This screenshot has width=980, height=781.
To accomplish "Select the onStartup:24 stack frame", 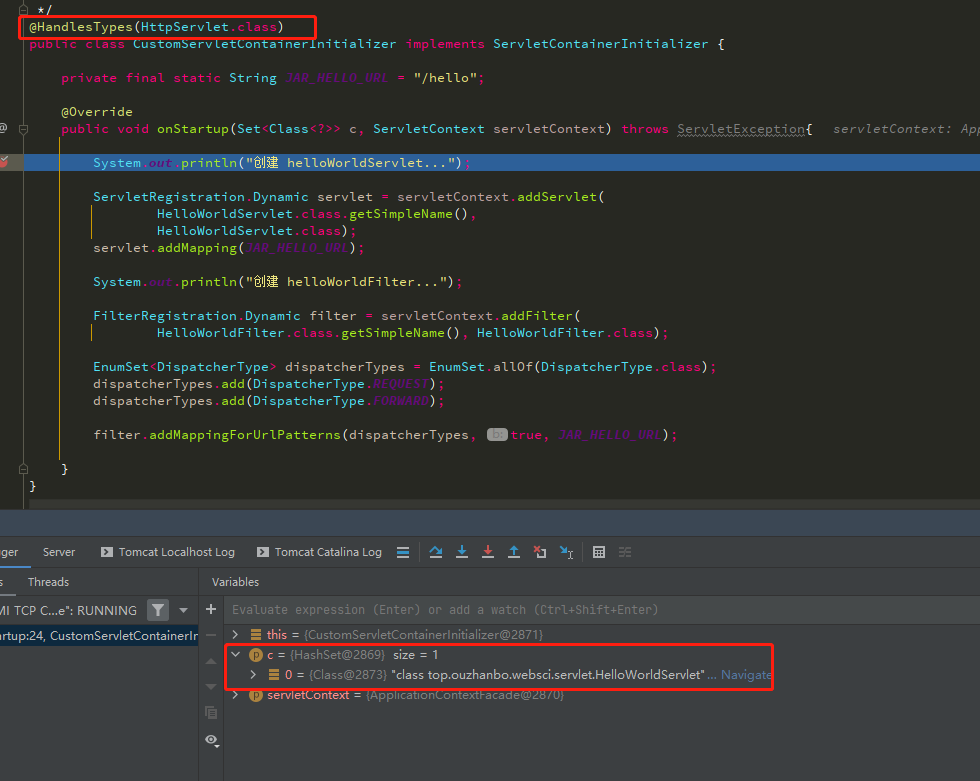I will click(x=99, y=635).
